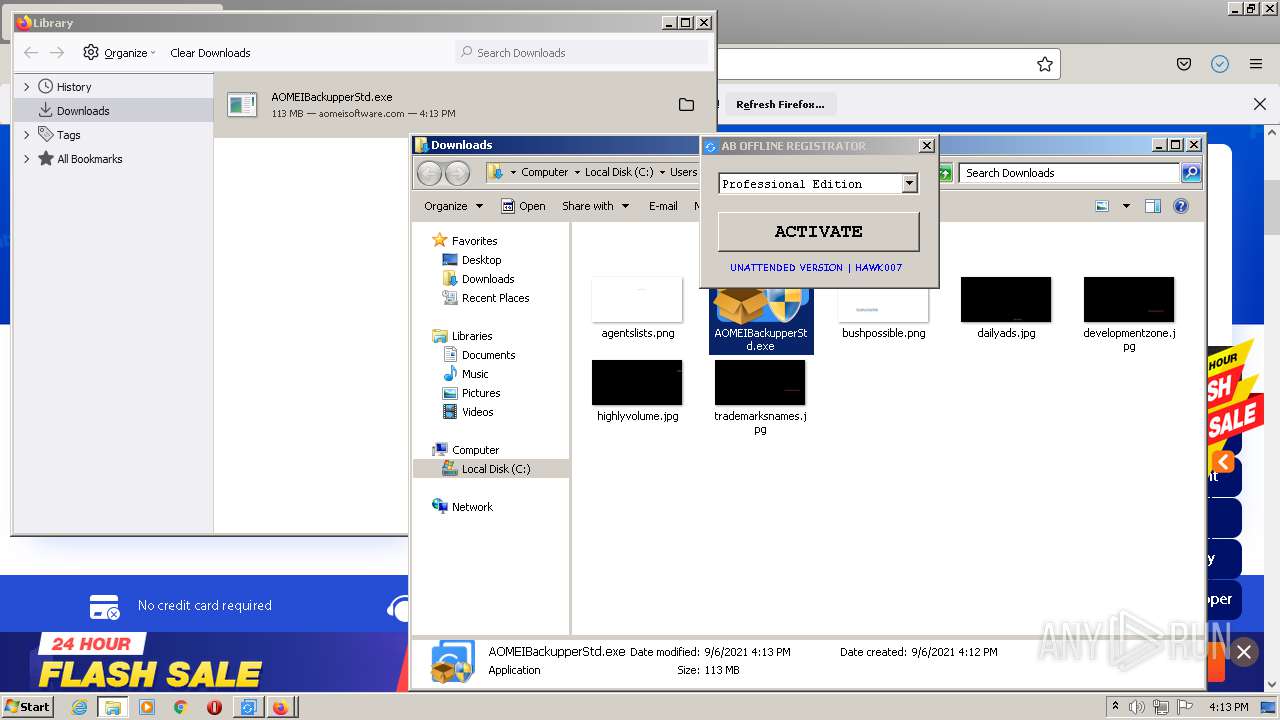
Task: Open the Windows Start menu
Action: (28, 706)
